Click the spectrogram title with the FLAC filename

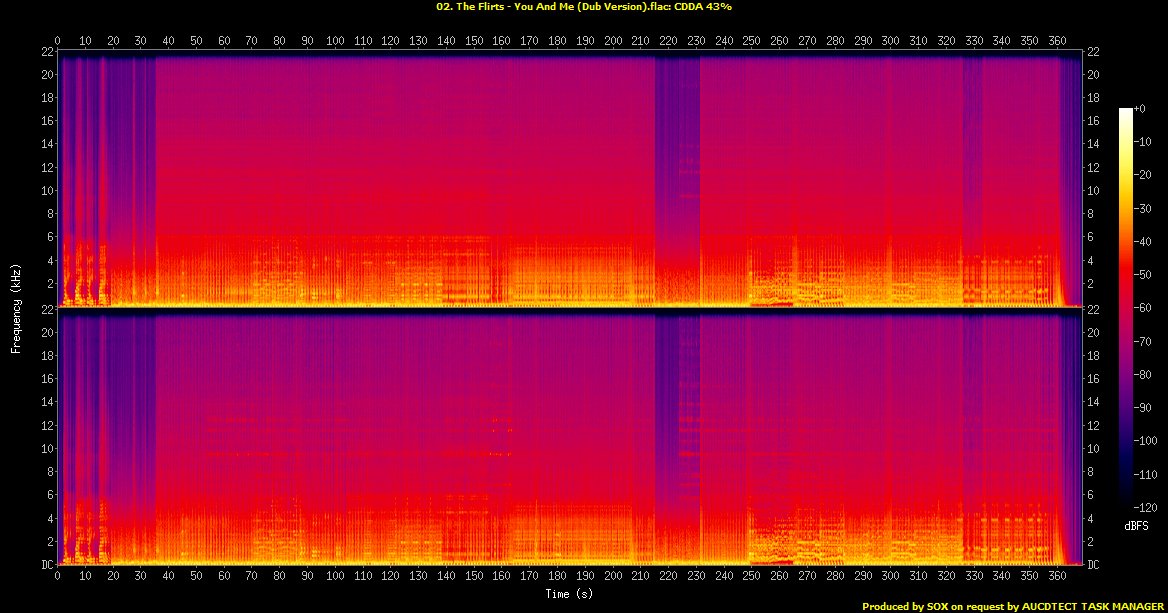584,7
